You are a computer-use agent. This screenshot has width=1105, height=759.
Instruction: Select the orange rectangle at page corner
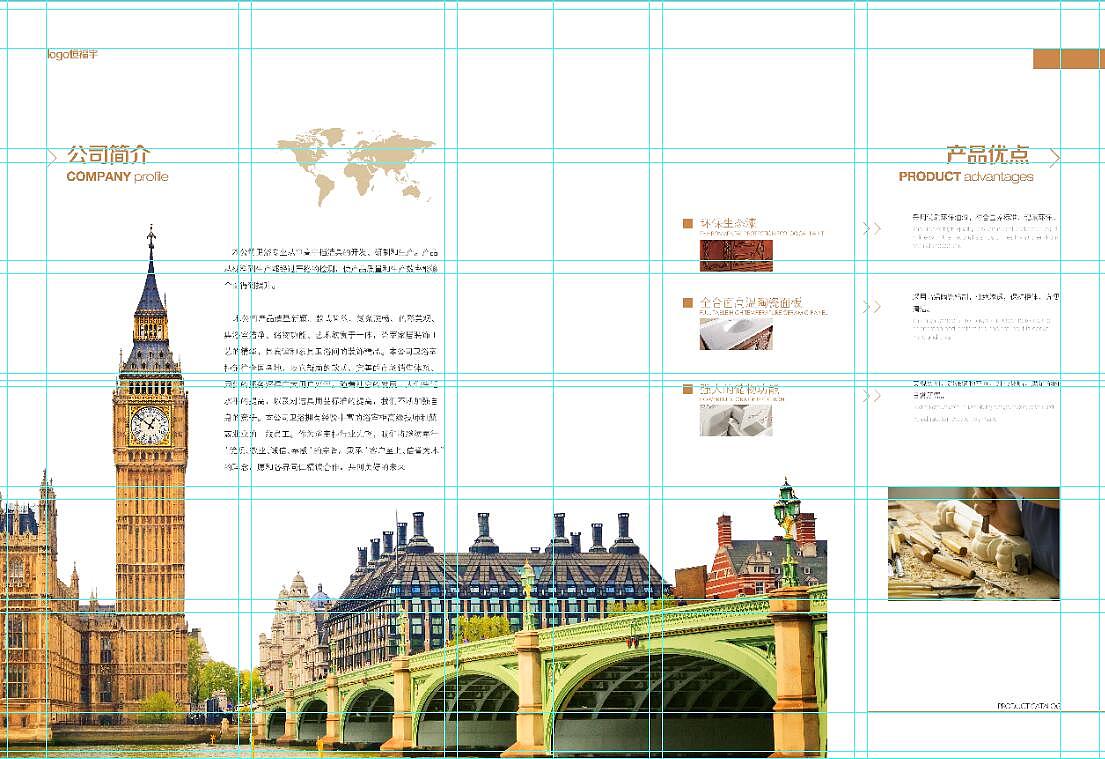point(1069,58)
